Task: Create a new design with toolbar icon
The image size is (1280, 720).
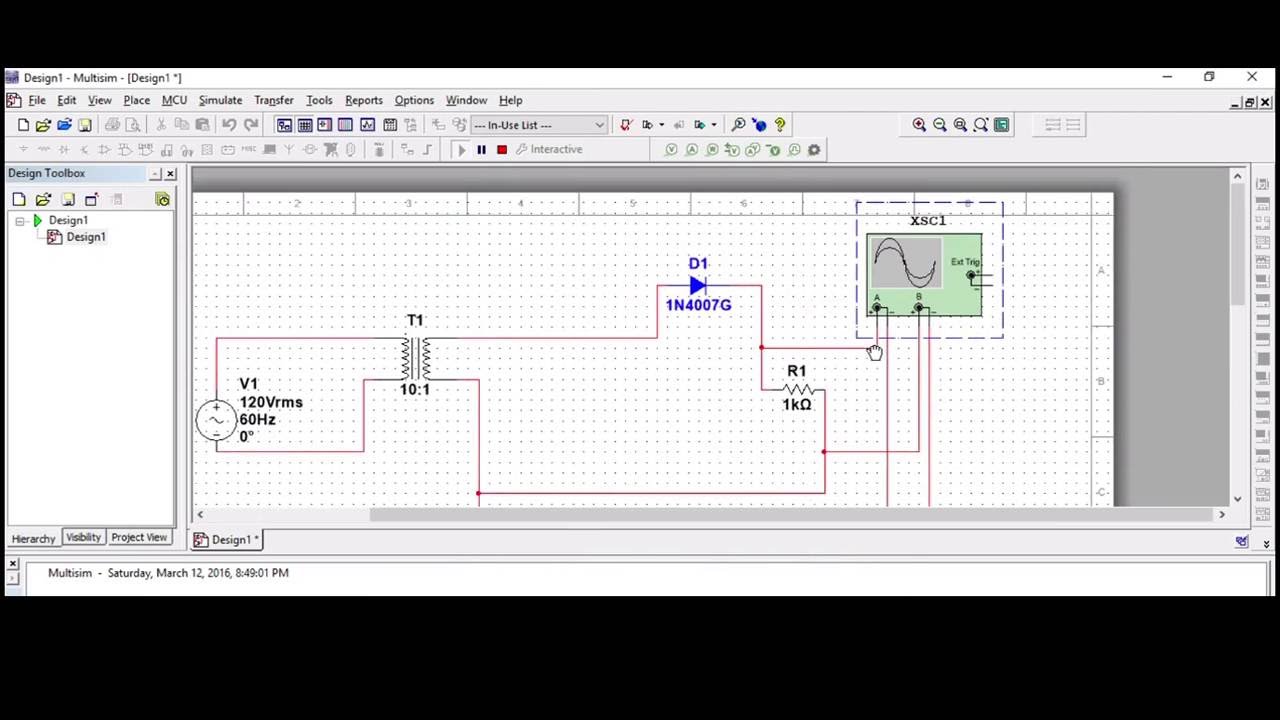Action: (23, 125)
